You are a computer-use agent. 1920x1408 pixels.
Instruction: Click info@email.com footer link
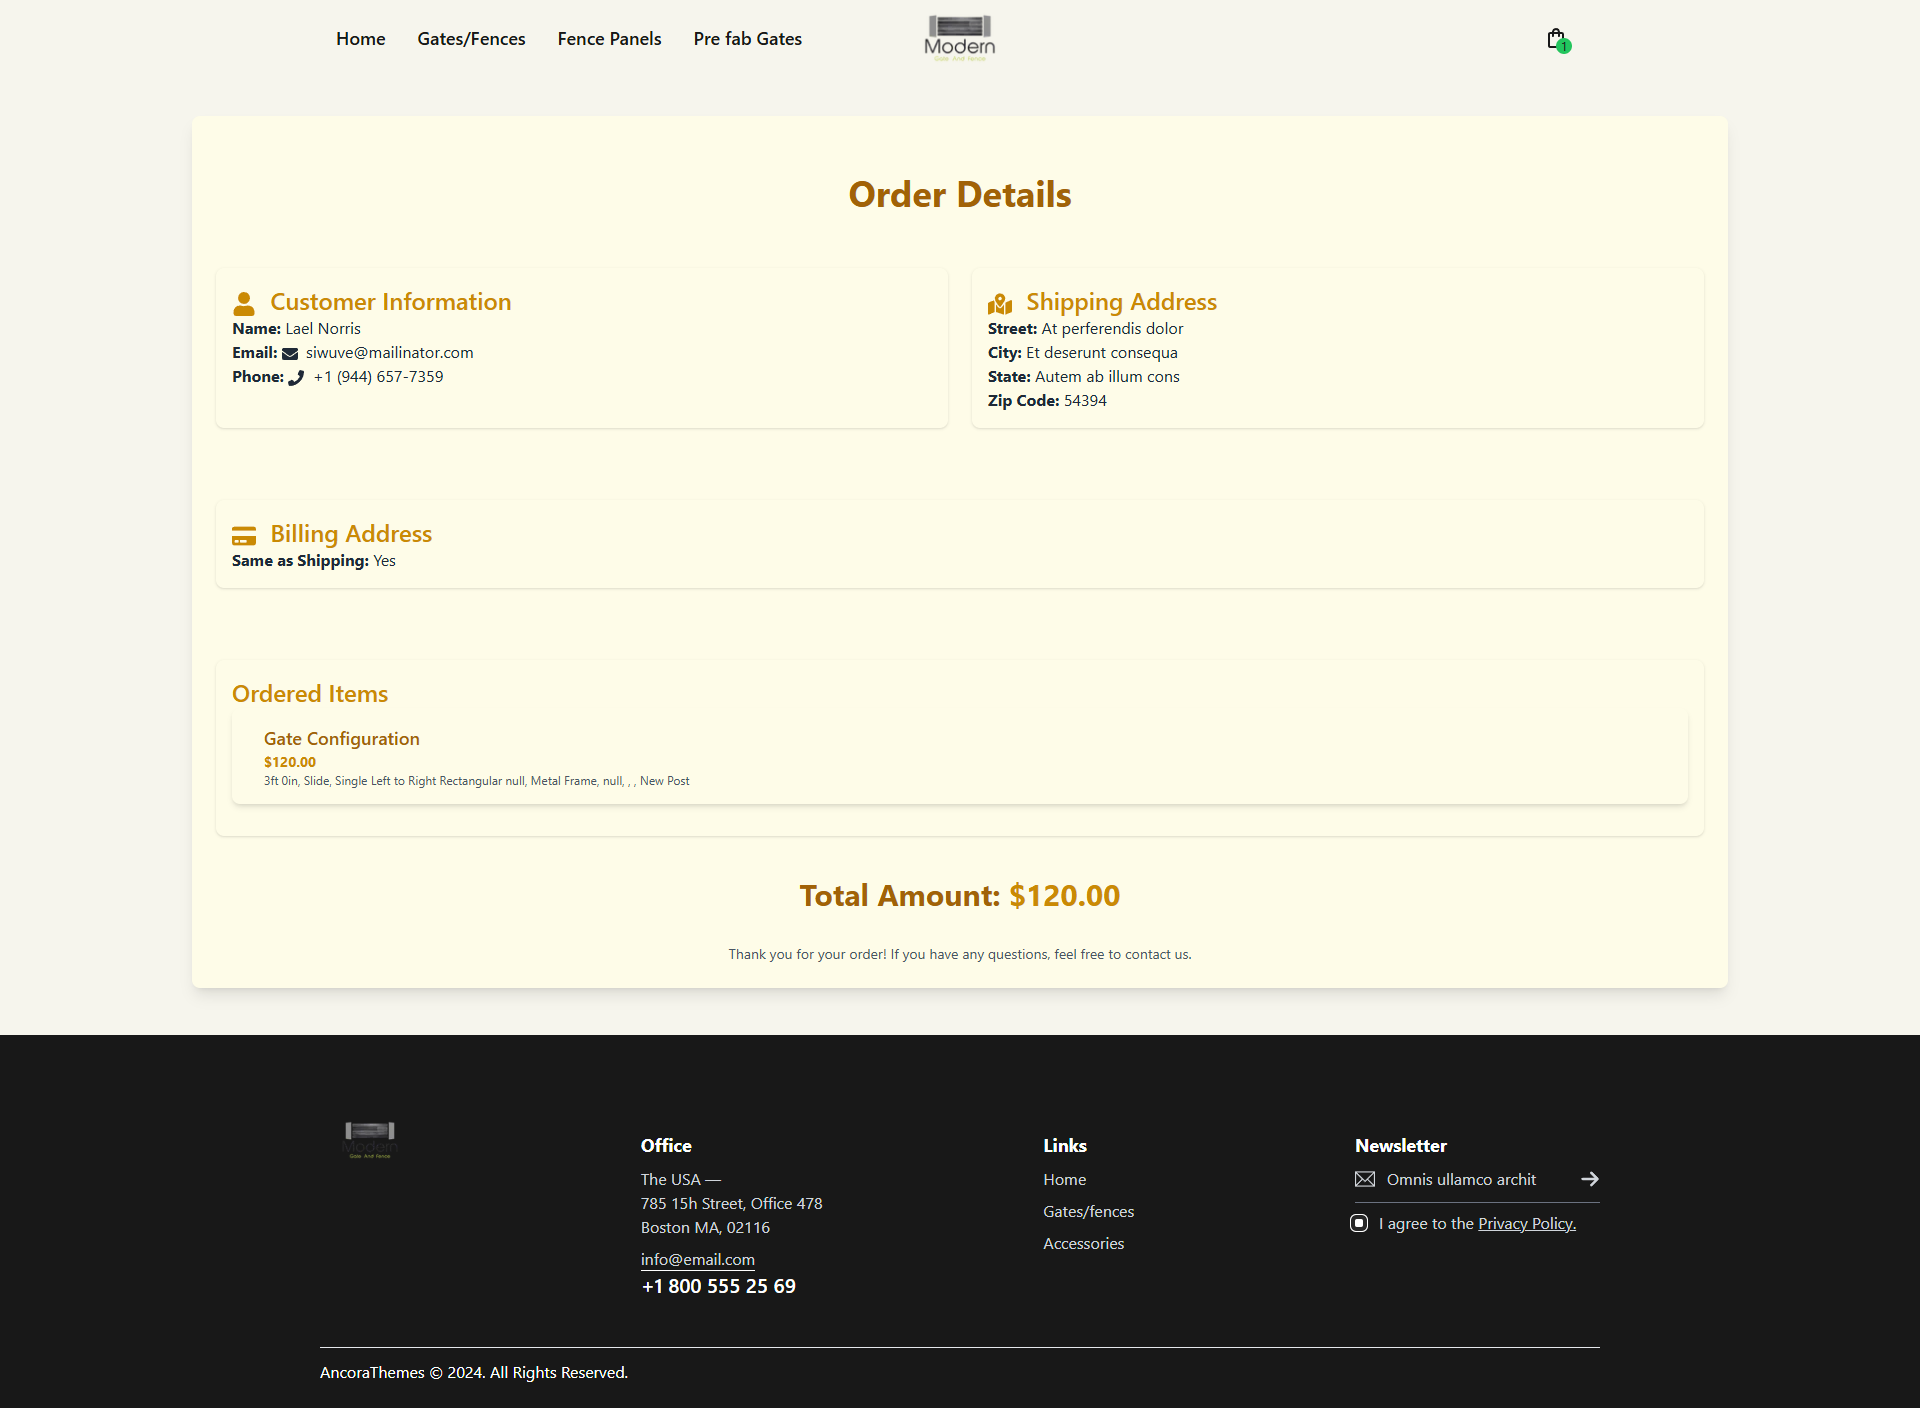[697, 1259]
